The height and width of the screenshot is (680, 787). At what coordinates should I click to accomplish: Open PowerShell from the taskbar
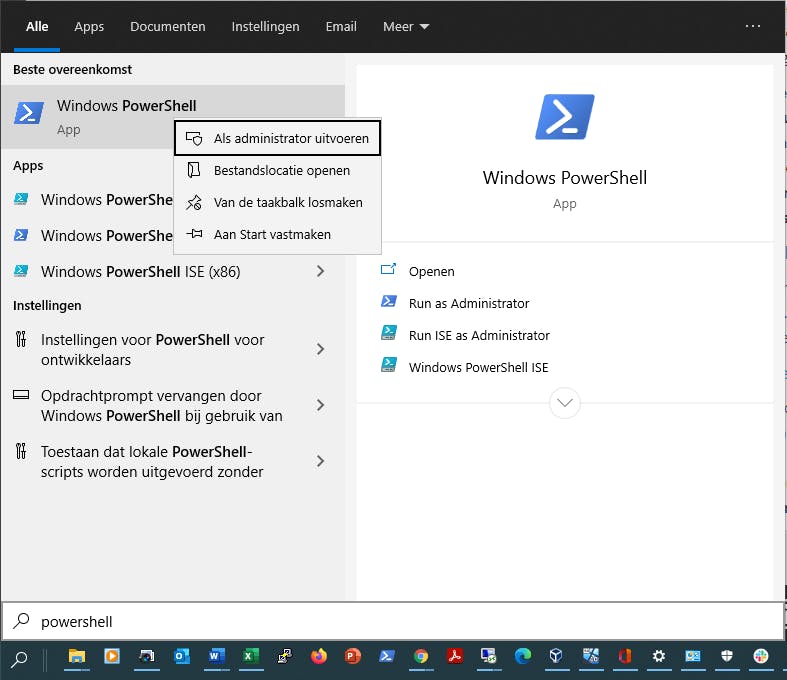click(x=387, y=656)
